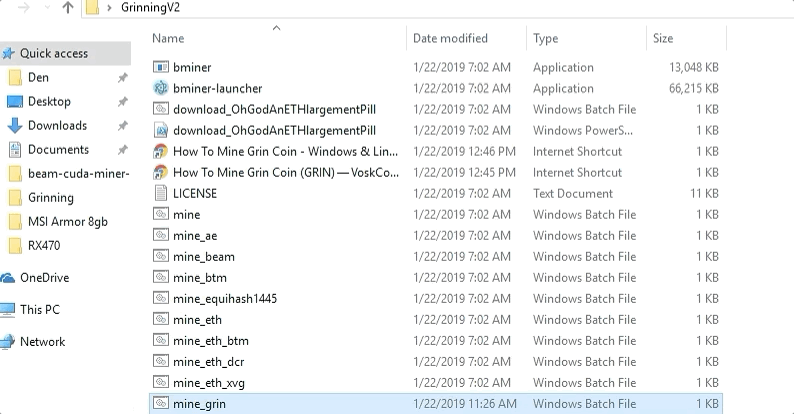Select the file name mine_equihash1445
Image resolution: width=794 pixels, height=414 pixels.
pos(225,299)
